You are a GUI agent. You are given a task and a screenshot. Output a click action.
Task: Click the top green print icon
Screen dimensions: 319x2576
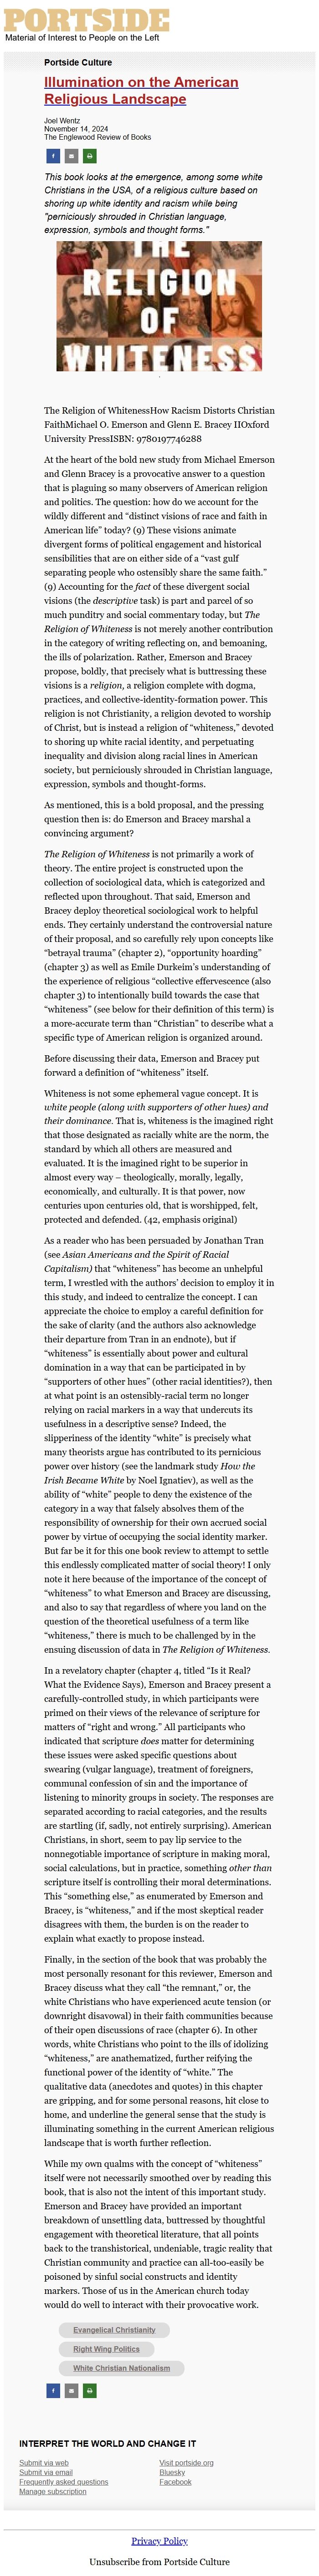pos(89,156)
